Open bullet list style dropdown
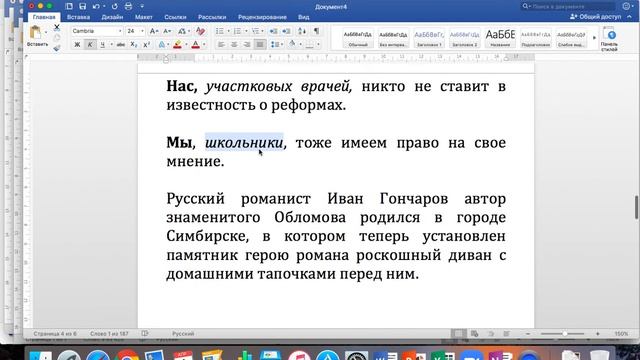Image resolution: width=640 pixels, height=360 pixels. pyautogui.click(x=228, y=31)
